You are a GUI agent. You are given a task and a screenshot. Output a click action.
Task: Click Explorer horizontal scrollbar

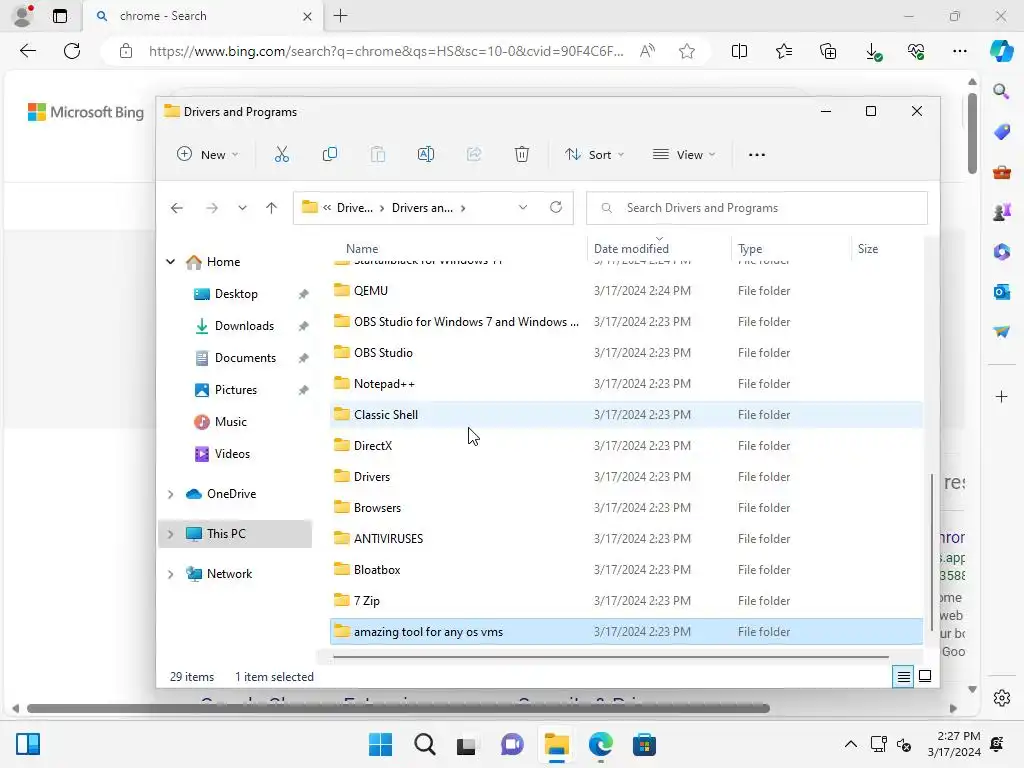pos(610,657)
